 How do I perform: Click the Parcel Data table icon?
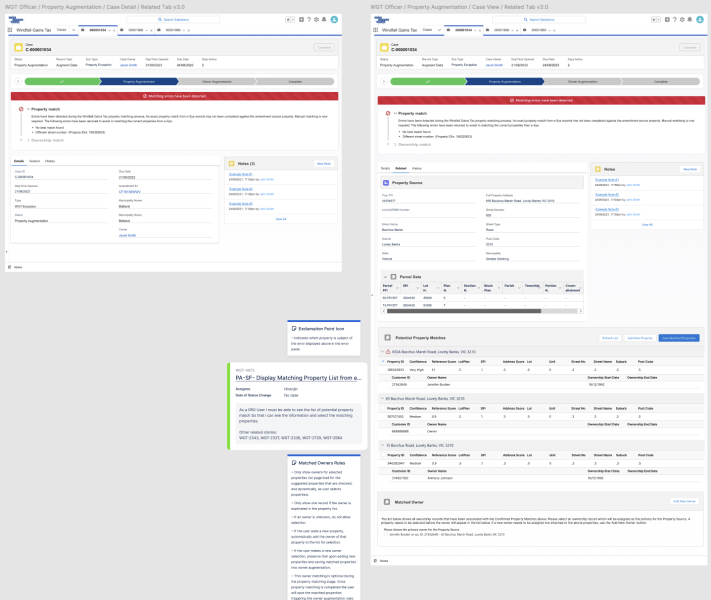394,277
